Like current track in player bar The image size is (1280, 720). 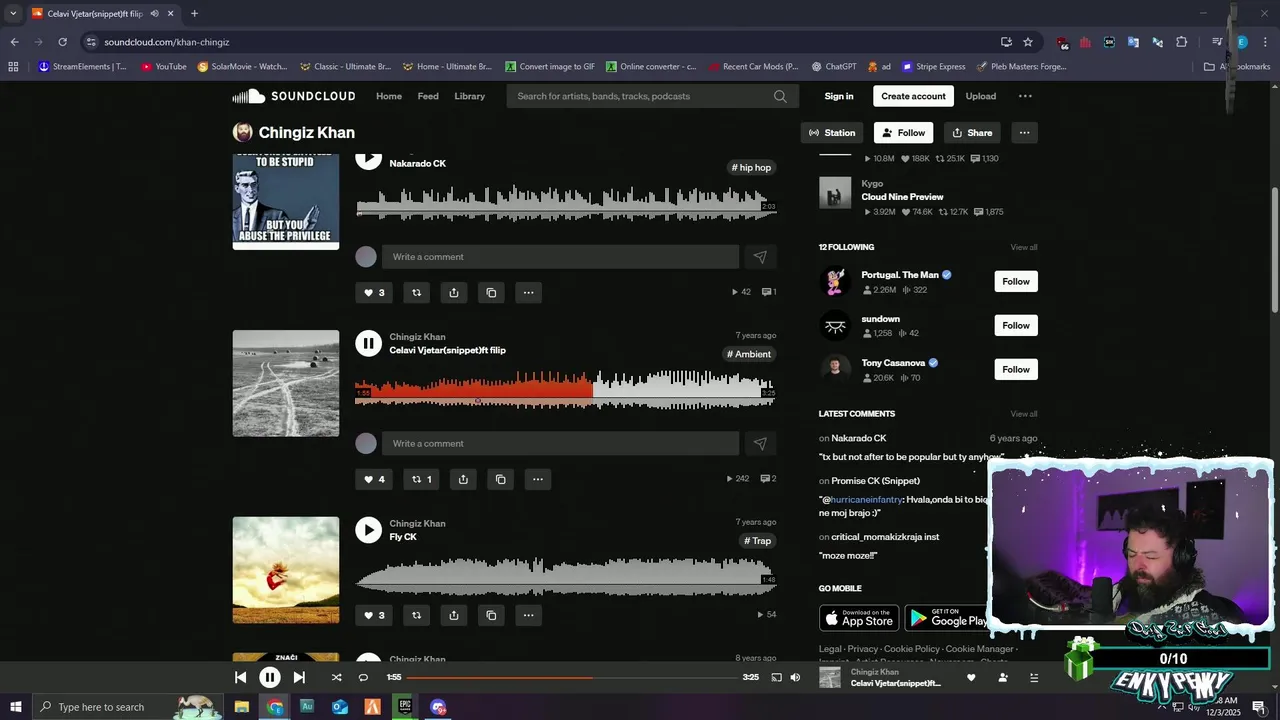point(971,677)
